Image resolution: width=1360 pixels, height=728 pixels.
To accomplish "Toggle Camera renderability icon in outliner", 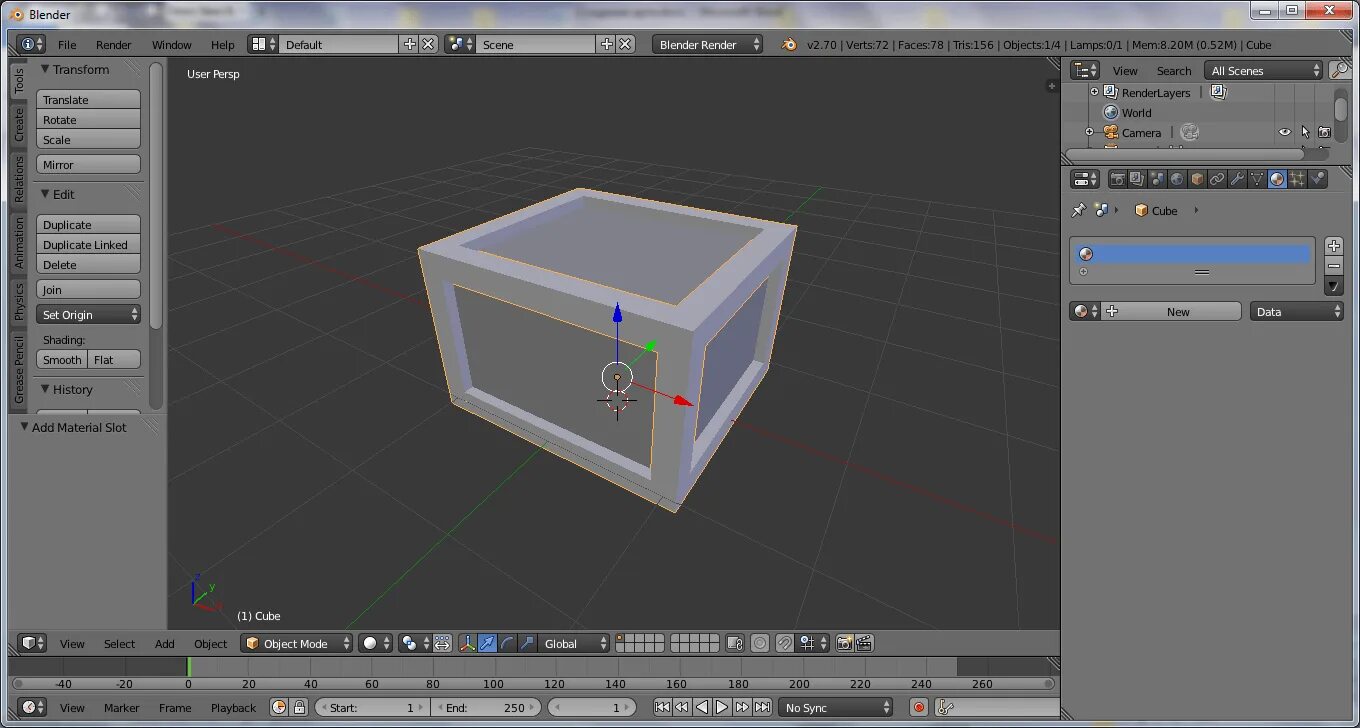I will [x=1324, y=132].
